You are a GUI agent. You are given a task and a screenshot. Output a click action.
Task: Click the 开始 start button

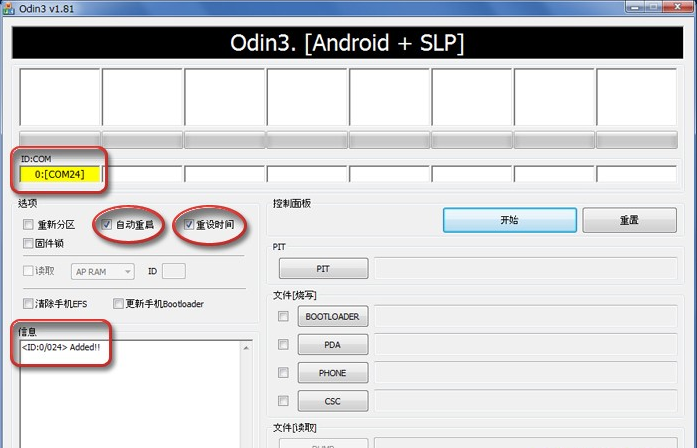pyautogui.click(x=510, y=220)
